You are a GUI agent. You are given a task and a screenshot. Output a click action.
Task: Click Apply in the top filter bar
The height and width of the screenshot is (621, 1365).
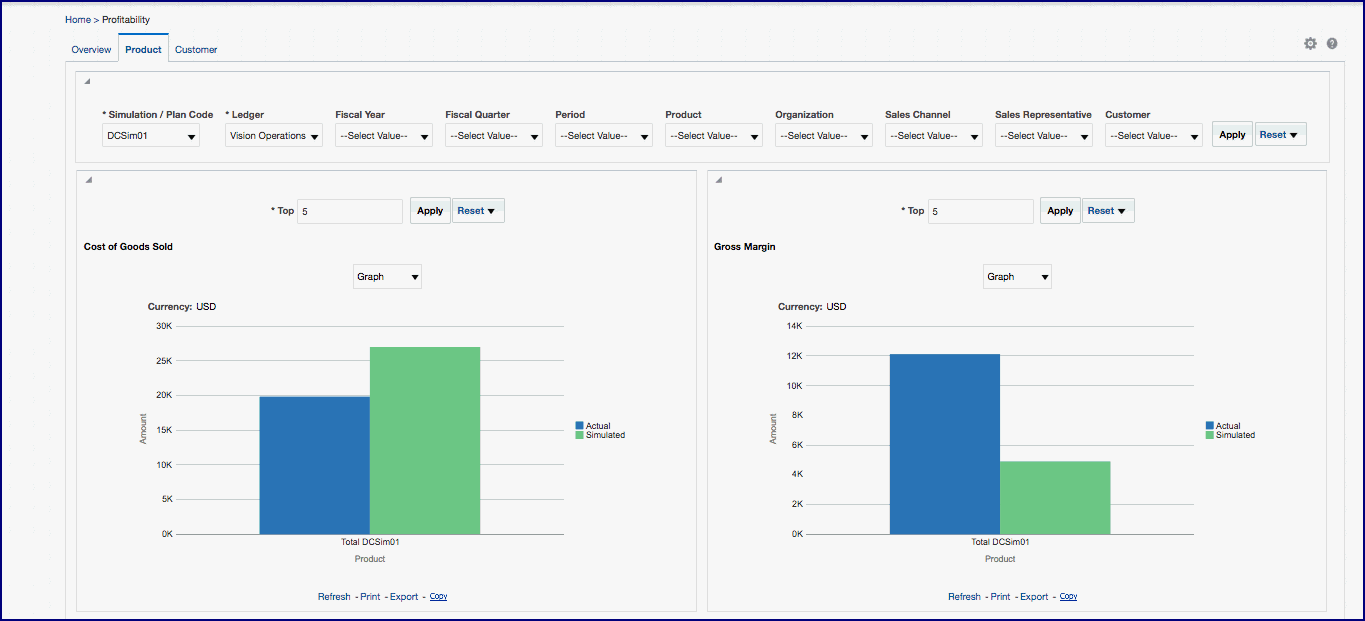click(1232, 135)
